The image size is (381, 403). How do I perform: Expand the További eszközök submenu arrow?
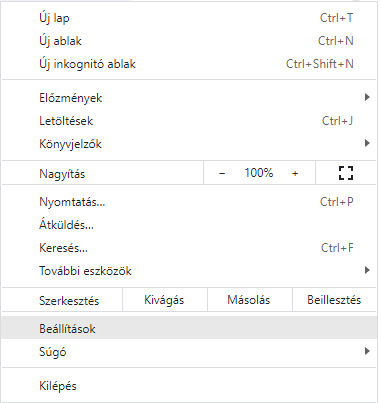(367, 270)
